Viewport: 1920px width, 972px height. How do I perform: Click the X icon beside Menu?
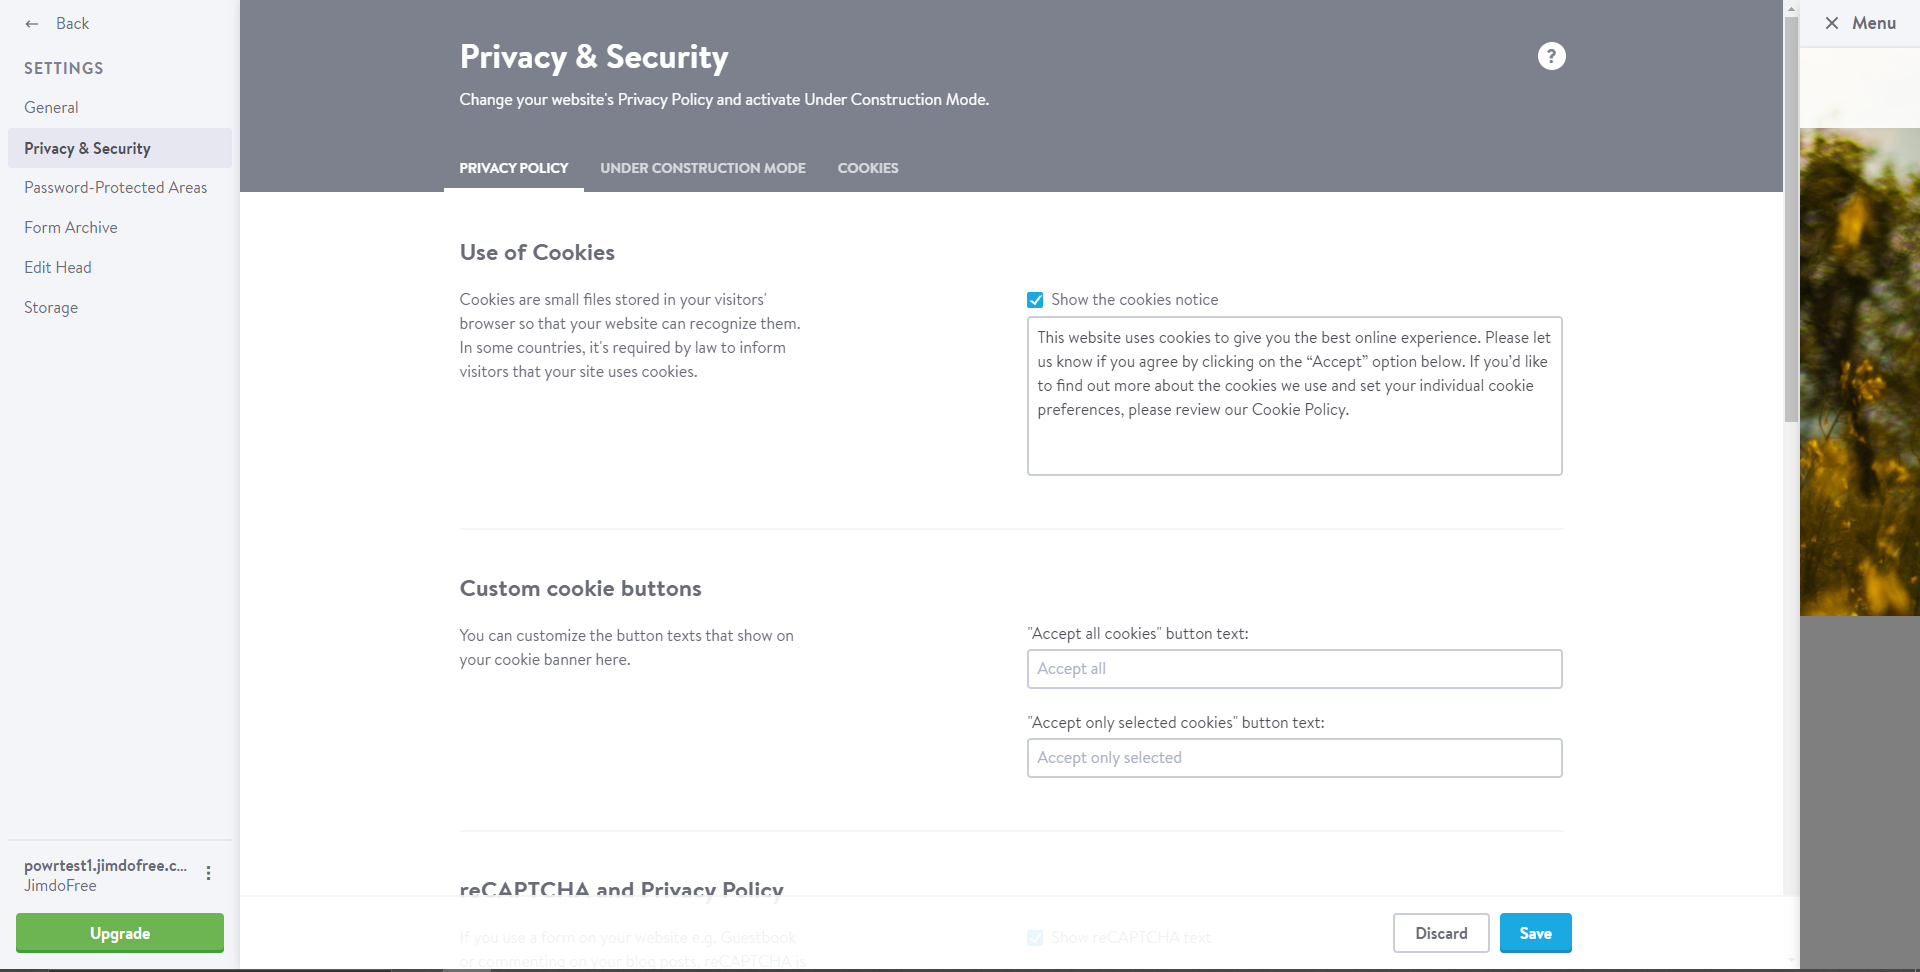(x=1831, y=23)
